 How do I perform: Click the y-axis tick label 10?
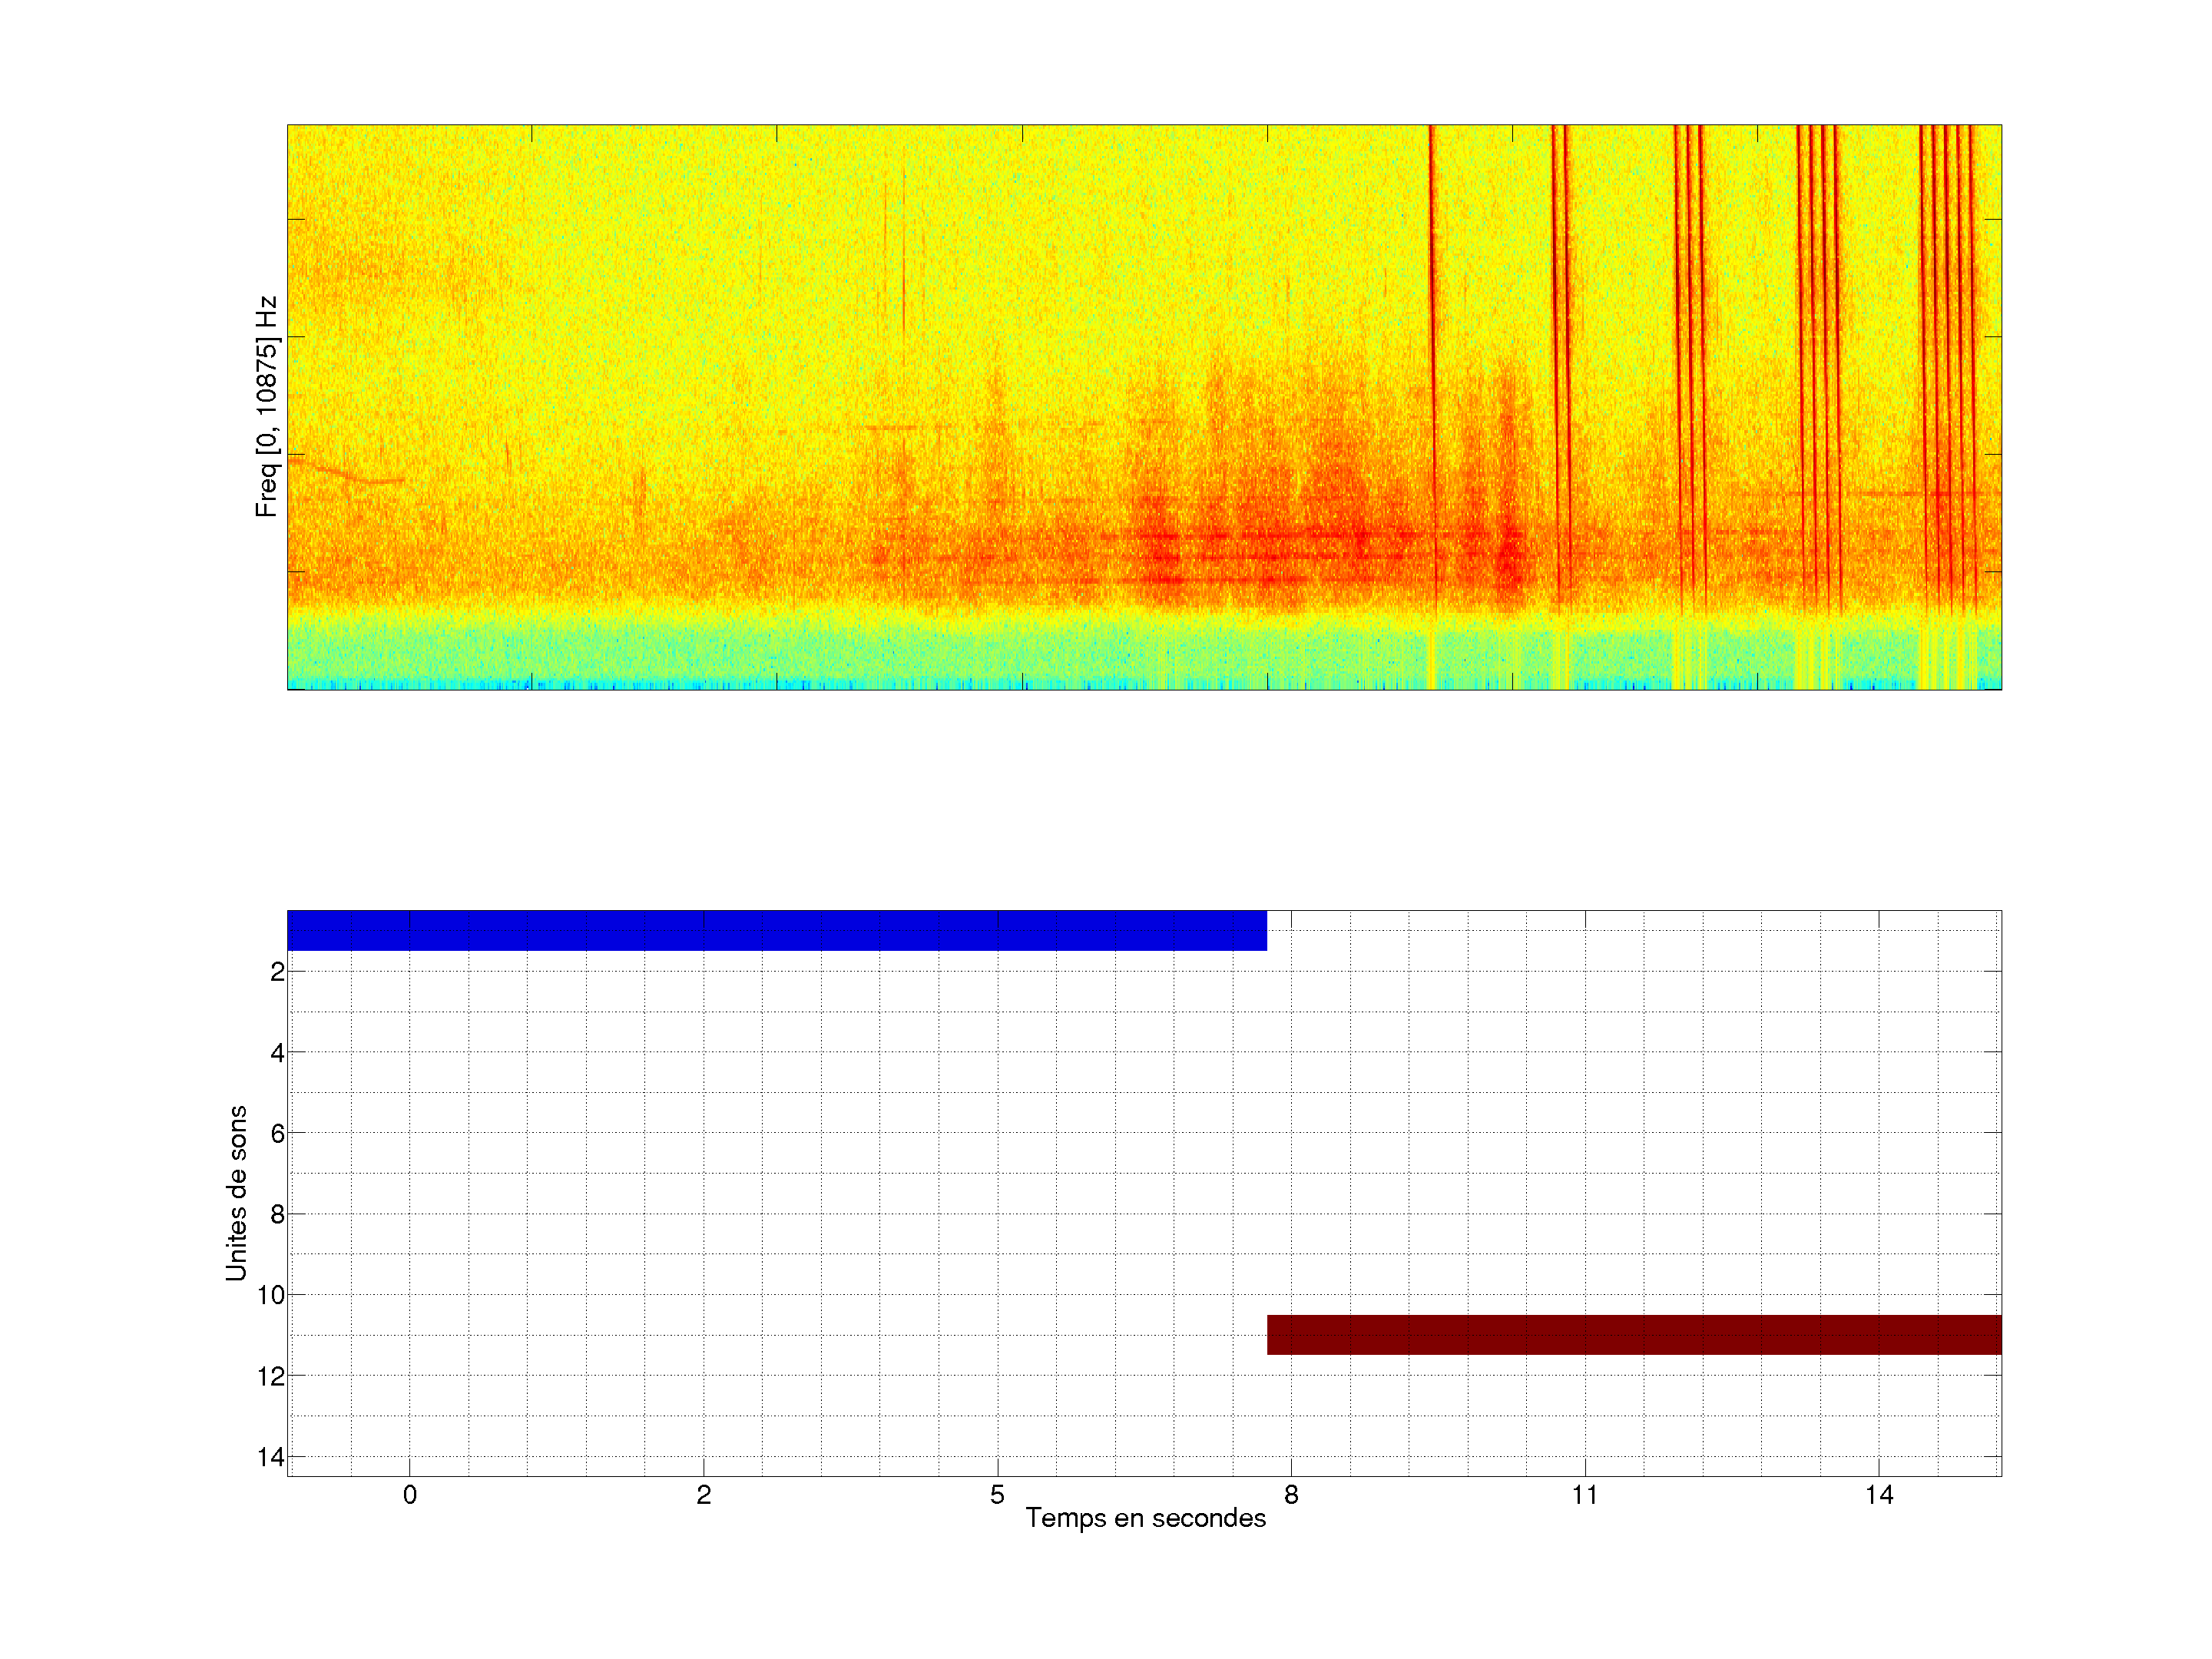271,1295
